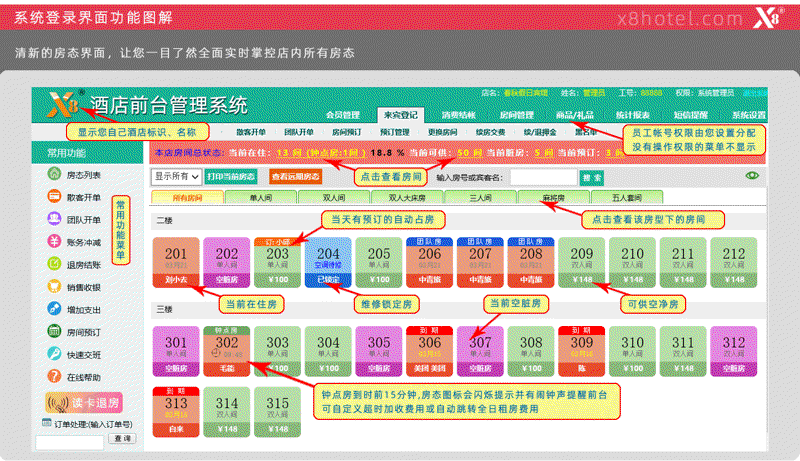Click the 房间预订 dark green calendar icon
800x461 pixels.
[x=54, y=331]
